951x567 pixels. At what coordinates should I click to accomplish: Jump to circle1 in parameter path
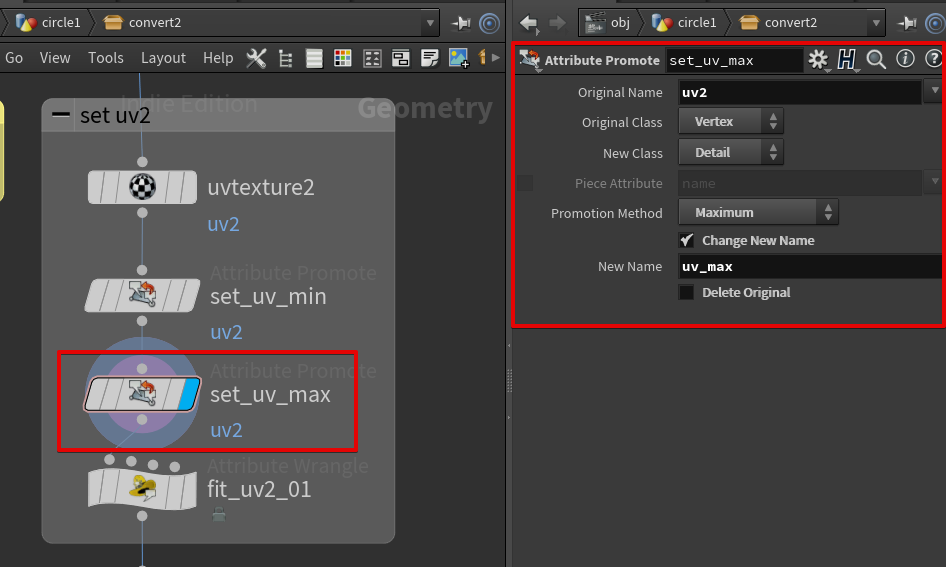(x=684, y=22)
